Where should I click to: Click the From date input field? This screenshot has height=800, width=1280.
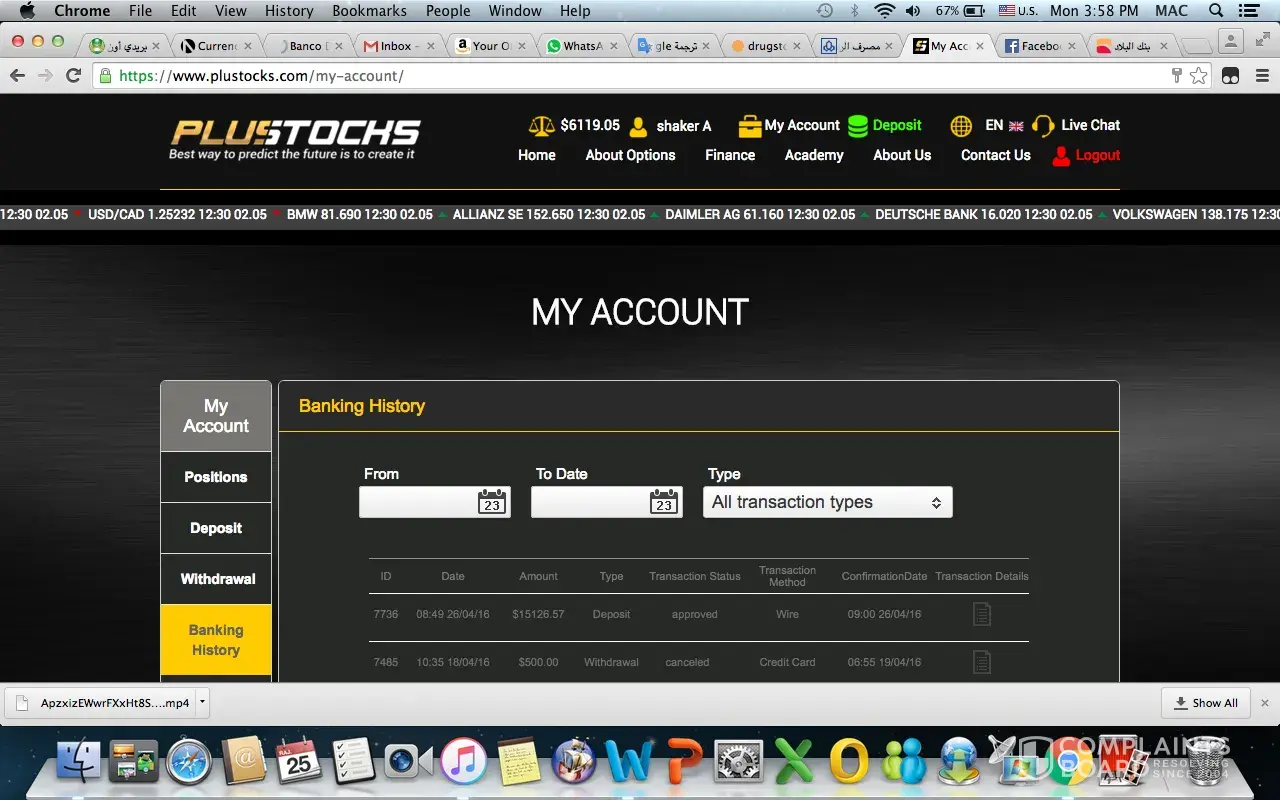(x=435, y=502)
